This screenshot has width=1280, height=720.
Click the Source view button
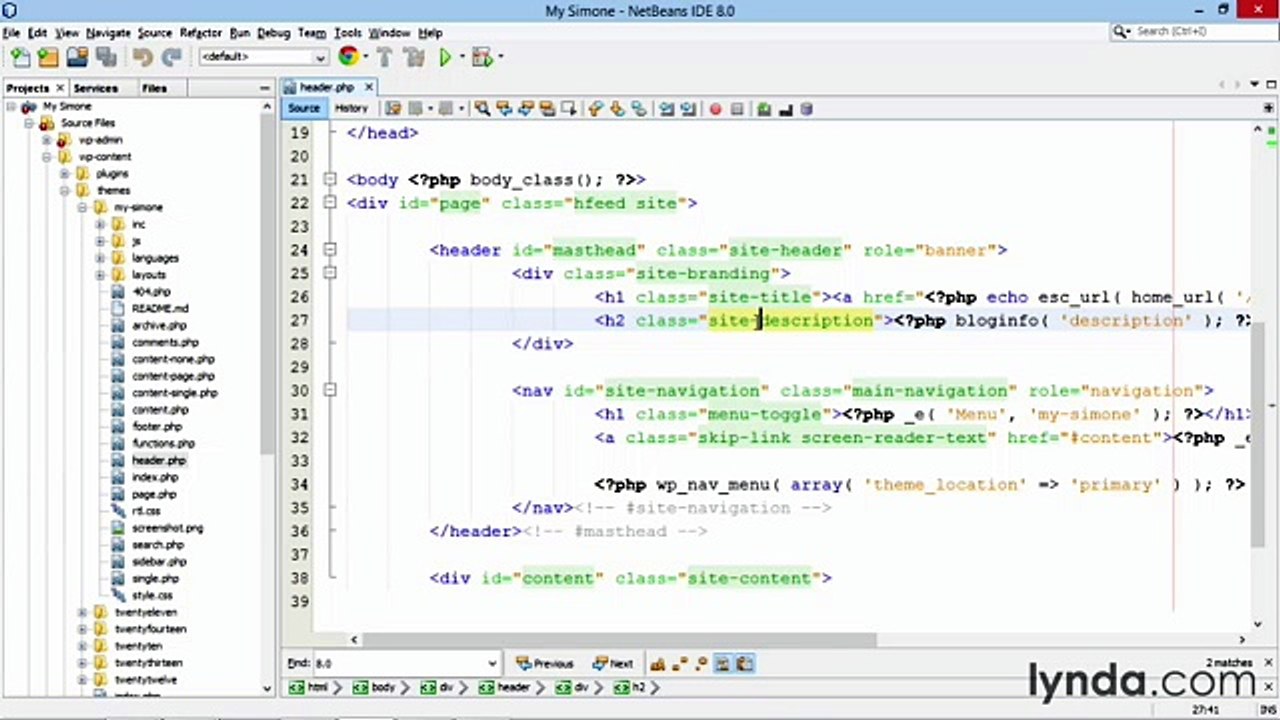coord(304,108)
